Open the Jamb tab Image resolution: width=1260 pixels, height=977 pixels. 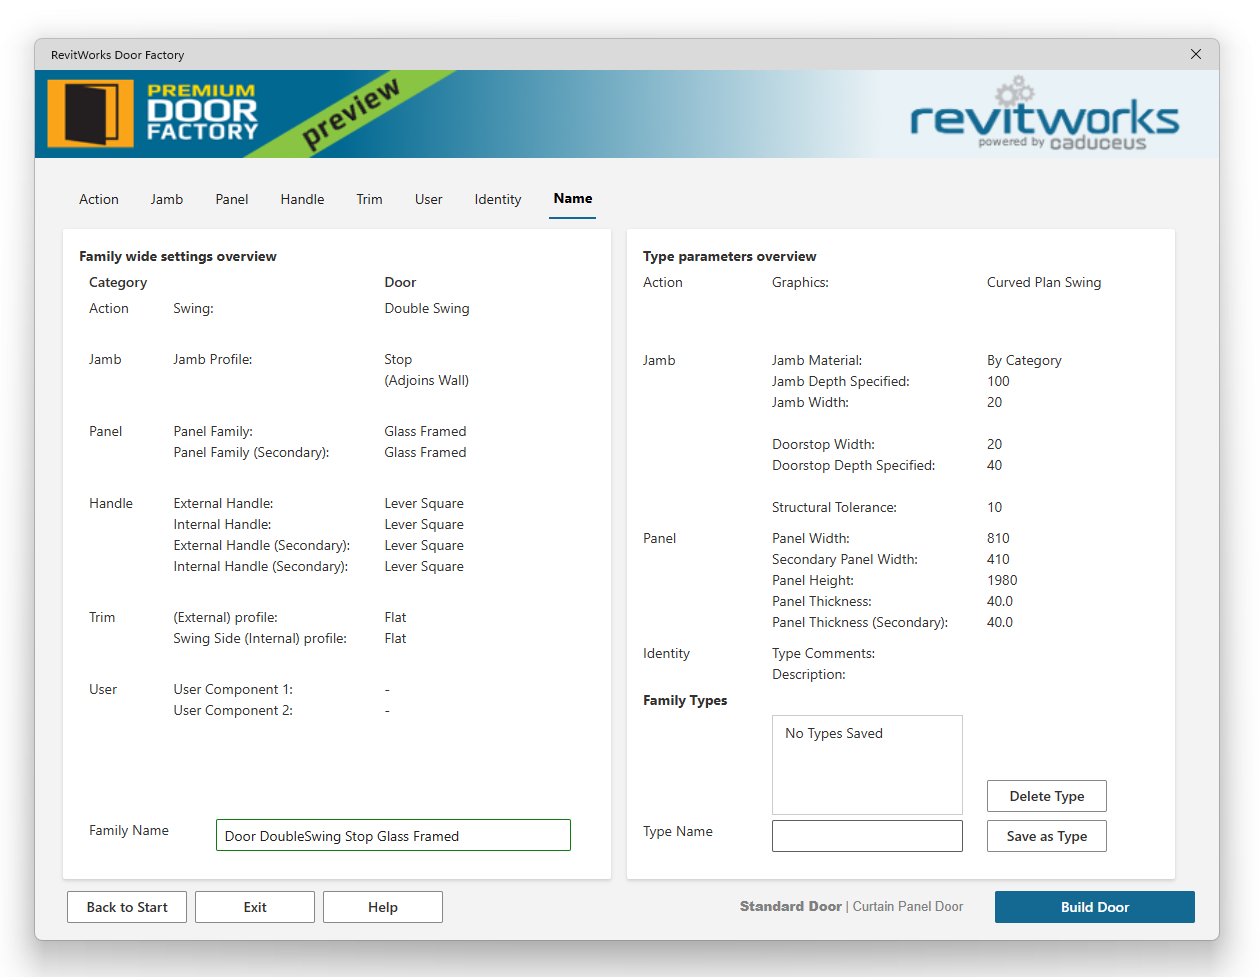[x=167, y=199]
